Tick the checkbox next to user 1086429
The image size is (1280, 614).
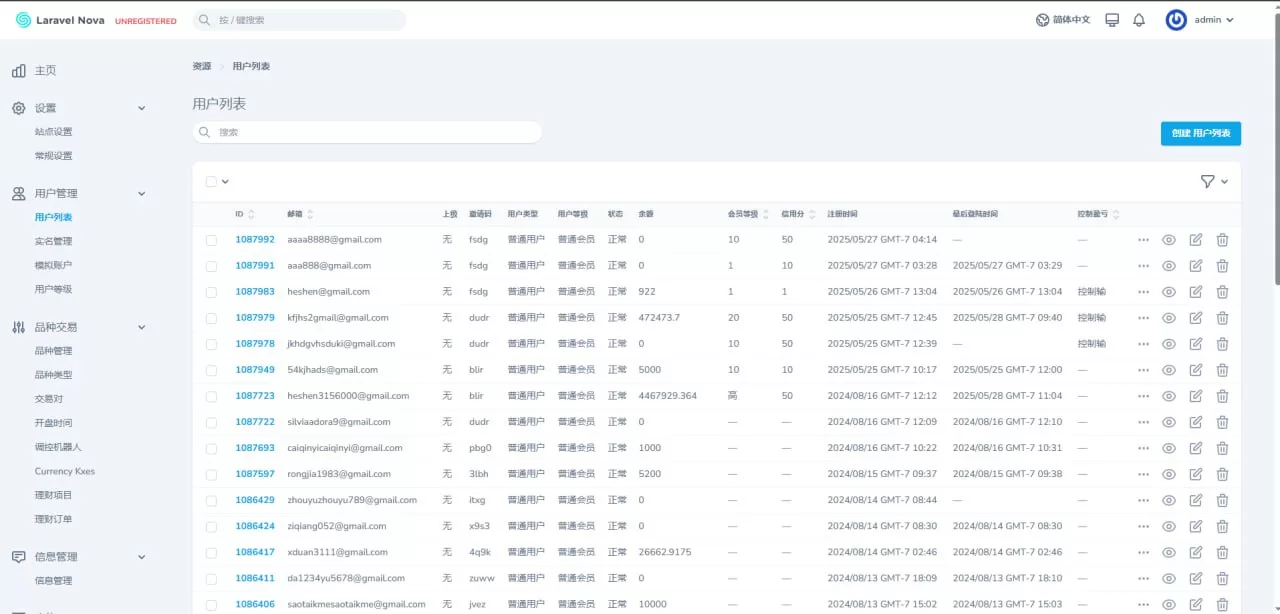click(x=211, y=500)
